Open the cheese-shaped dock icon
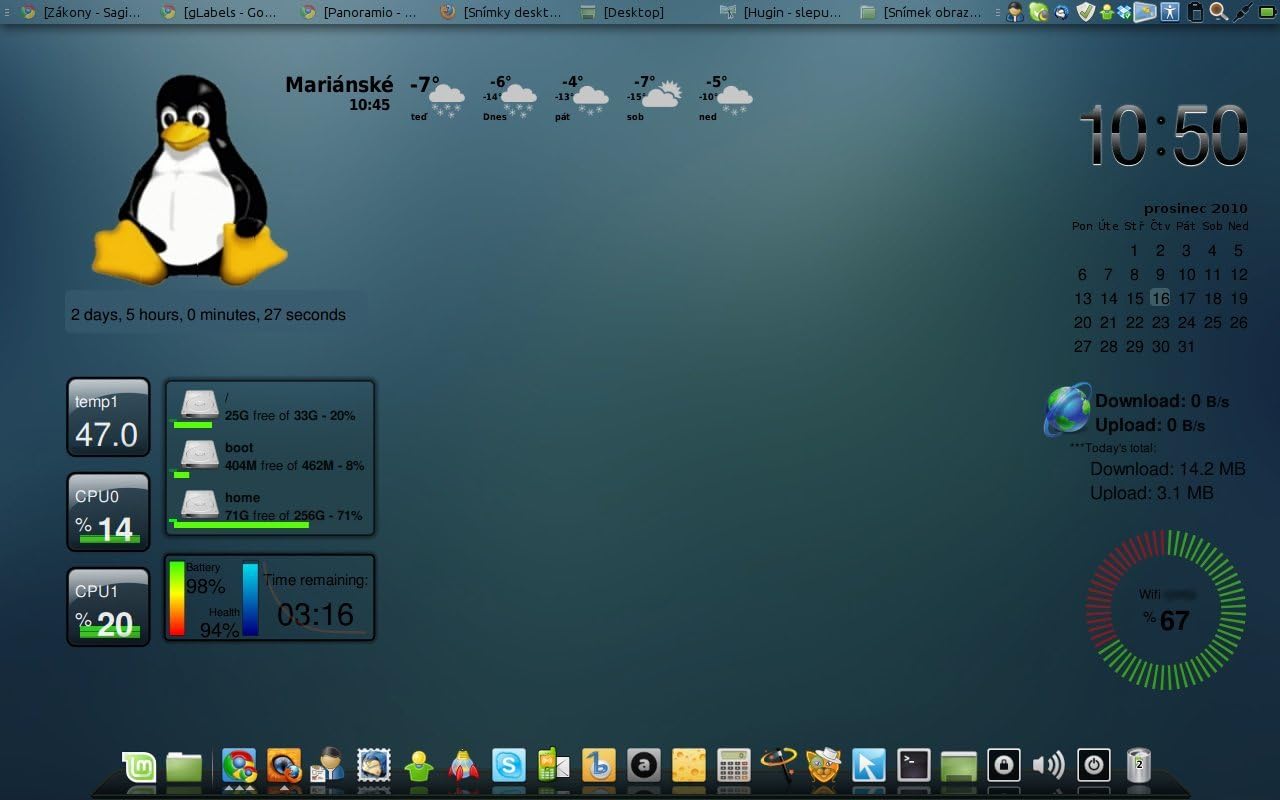Image resolution: width=1280 pixels, height=800 pixels. (689, 766)
